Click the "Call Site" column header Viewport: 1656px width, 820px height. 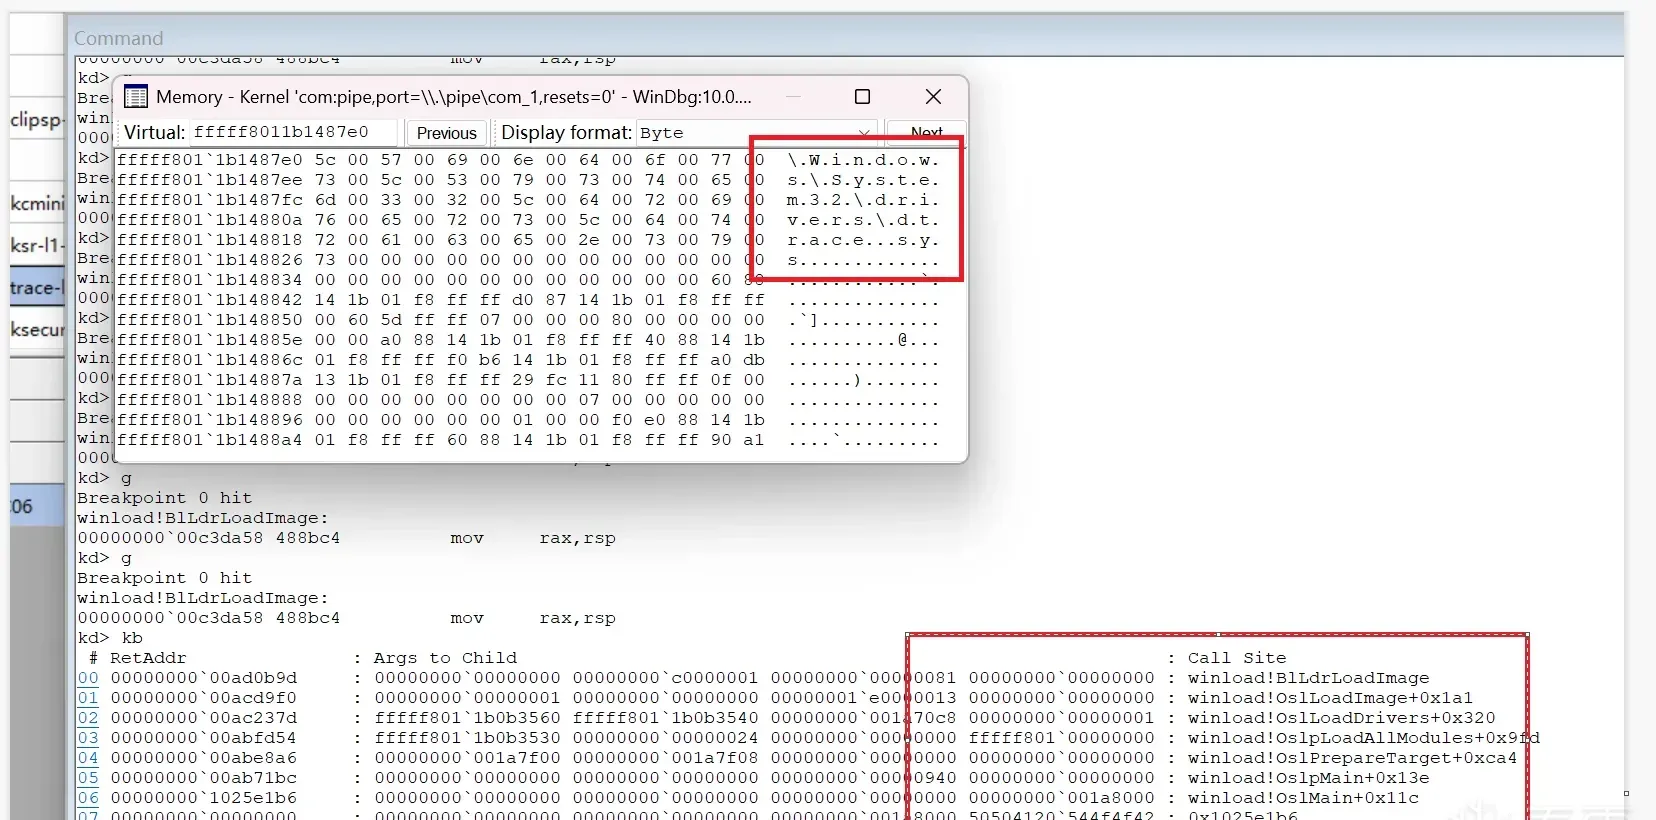click(1237, 658)
